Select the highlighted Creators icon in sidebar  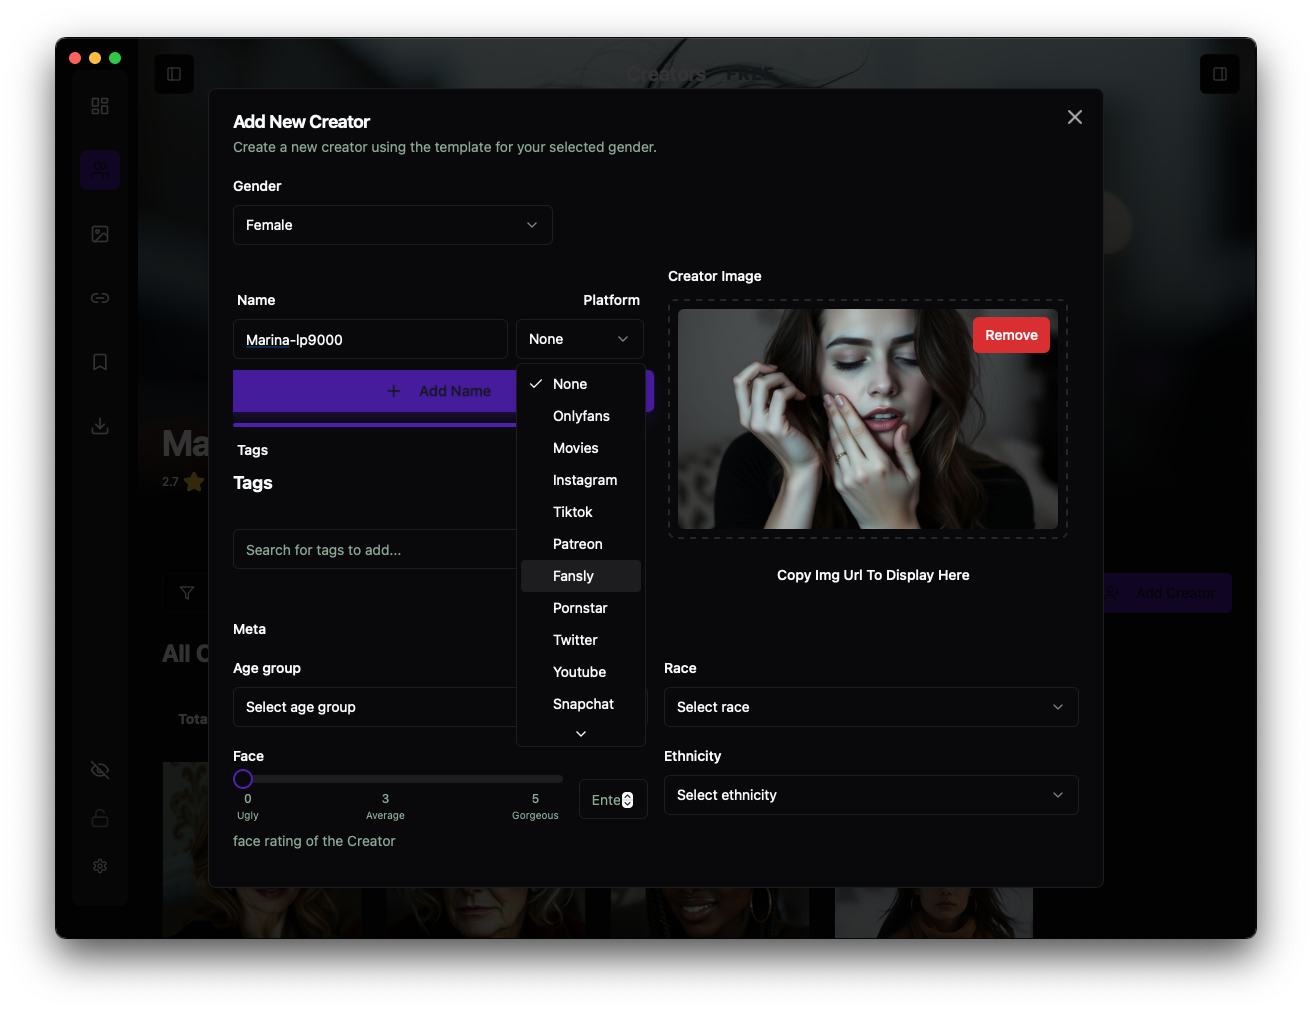tap(100, 170)
